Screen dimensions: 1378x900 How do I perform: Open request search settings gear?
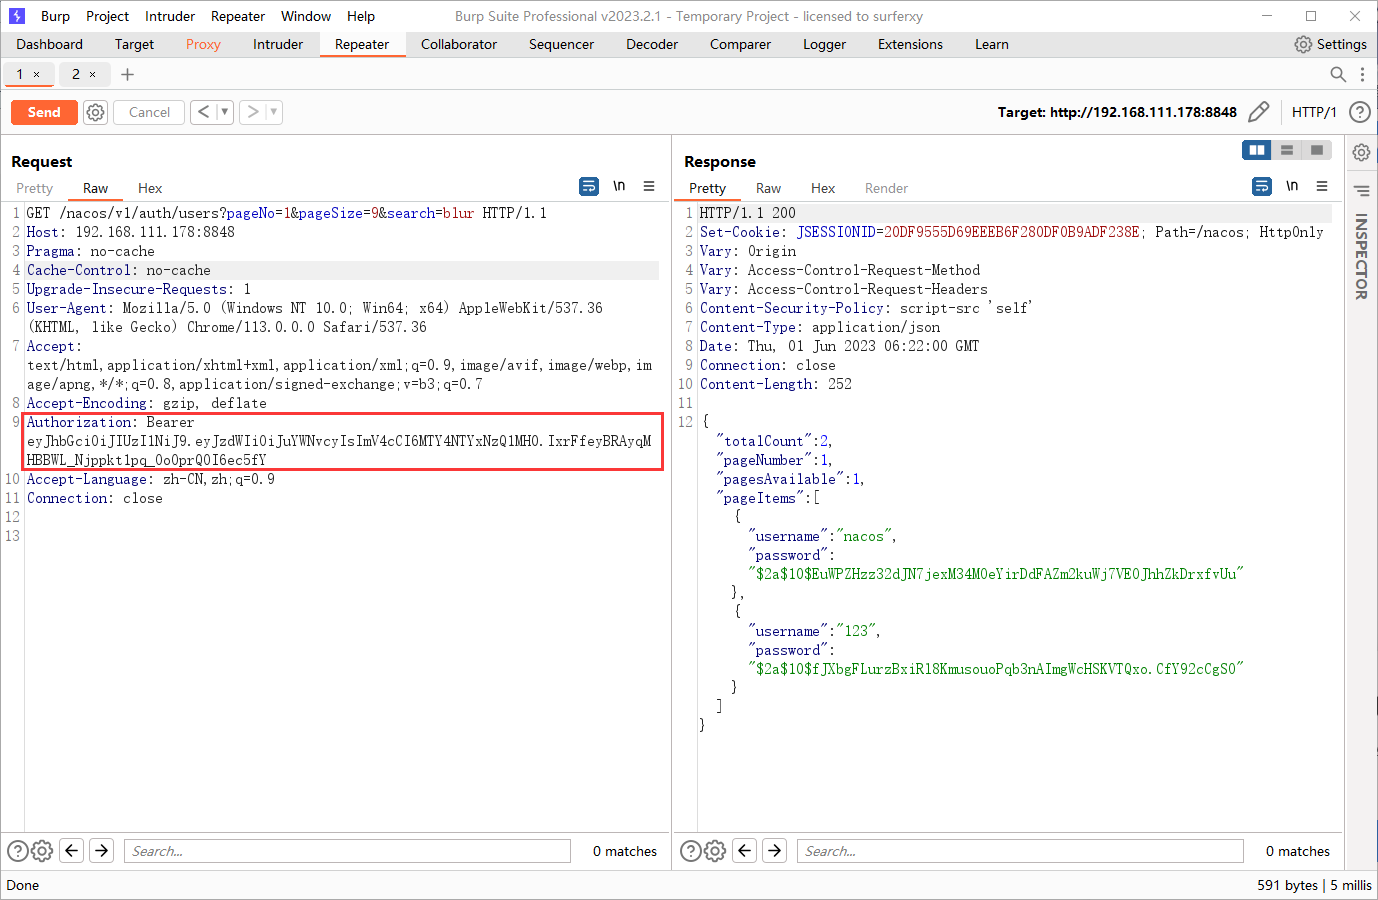tap(42, 851)
